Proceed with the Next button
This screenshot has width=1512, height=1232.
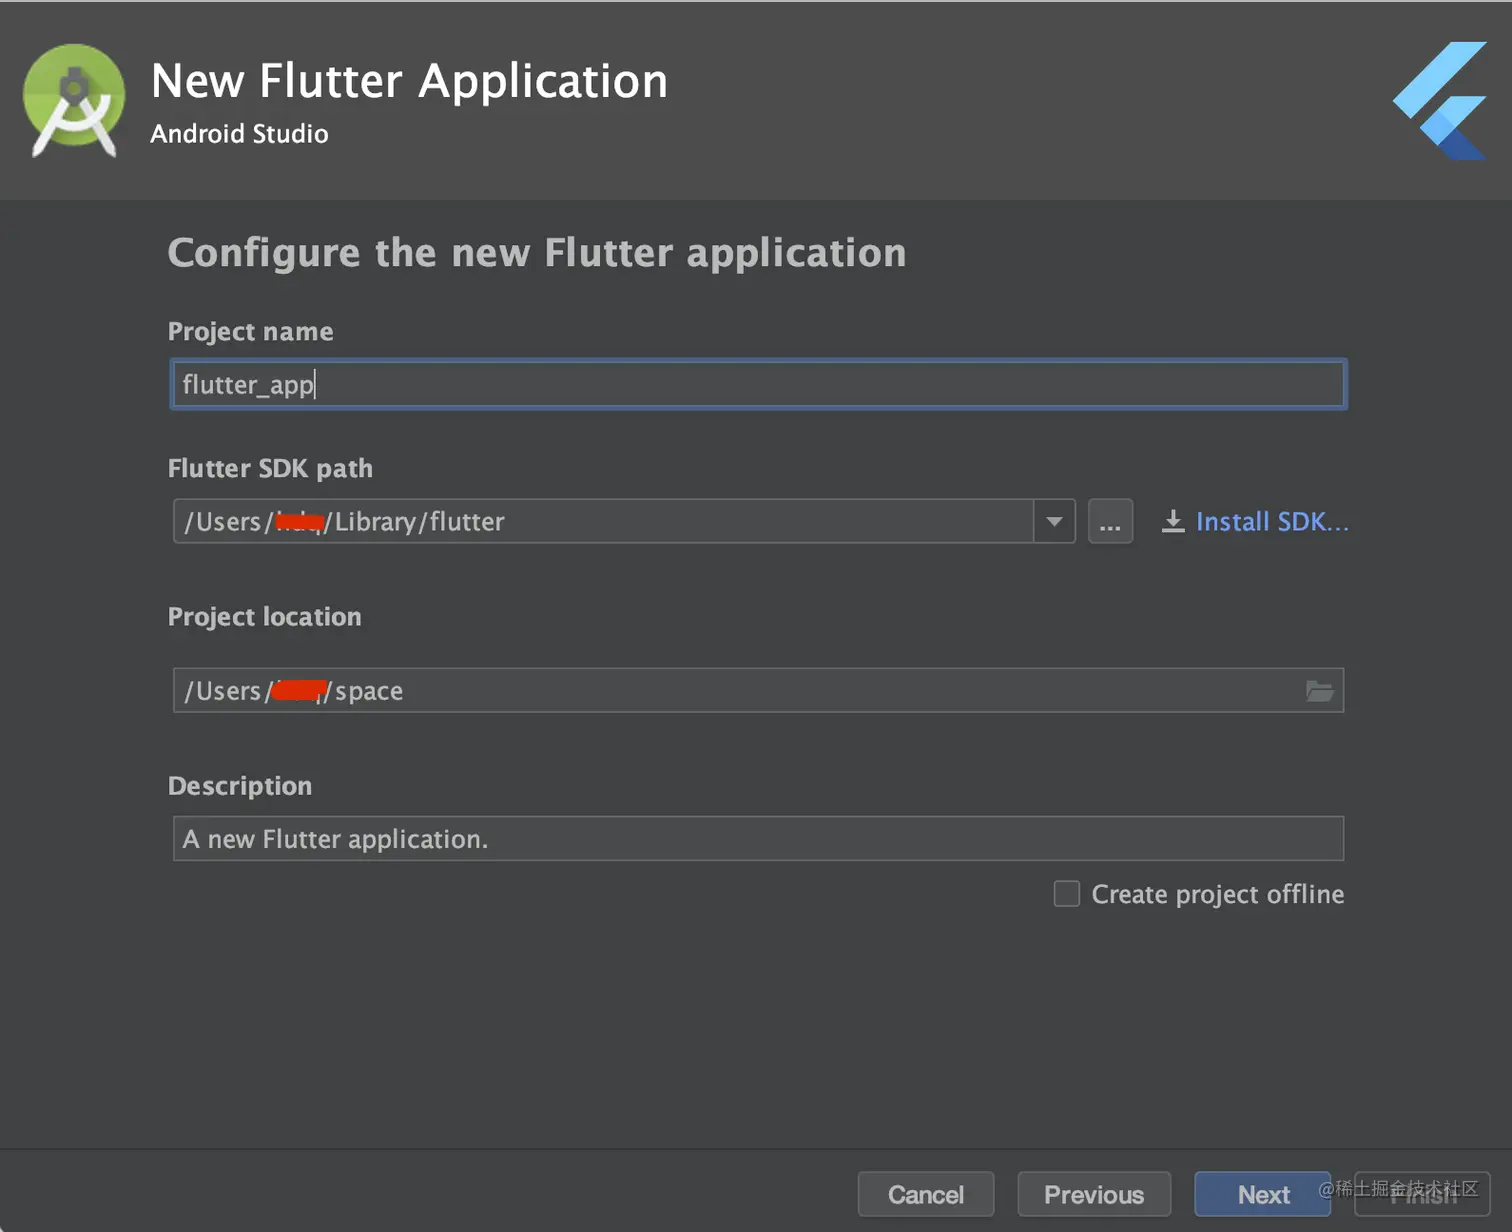tap(1263, 1195)
